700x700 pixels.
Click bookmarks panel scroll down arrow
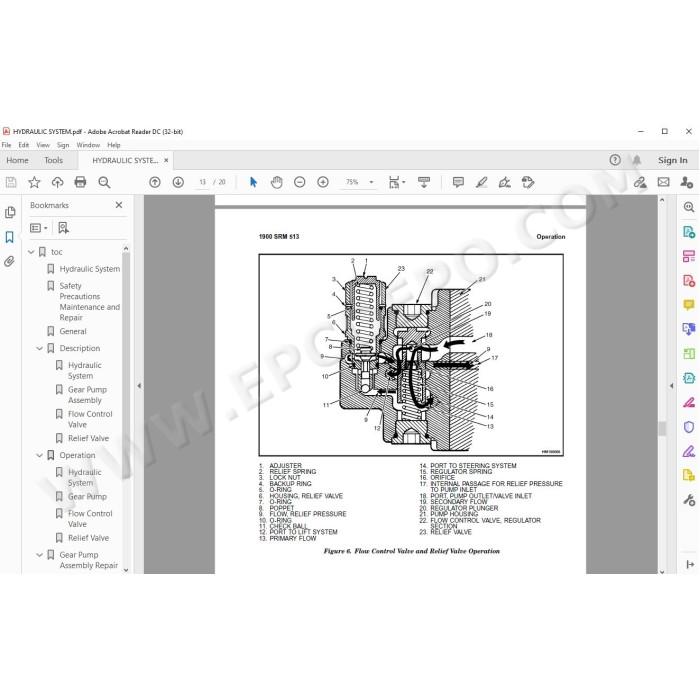(126, 570)
